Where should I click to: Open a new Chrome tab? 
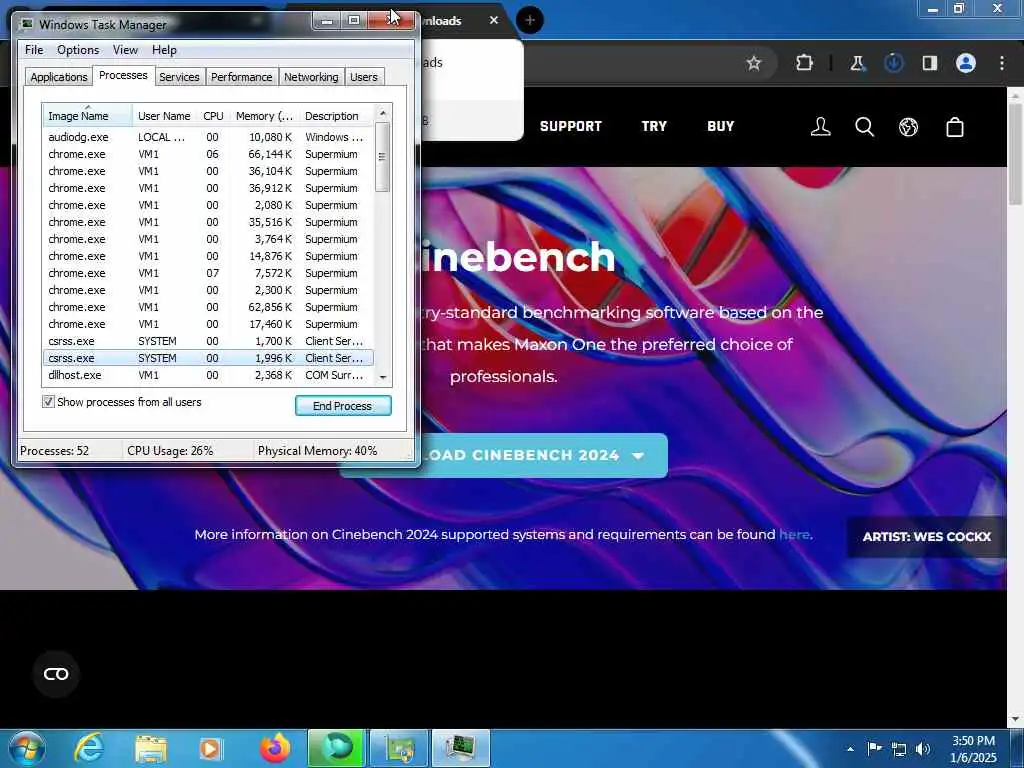530,20
